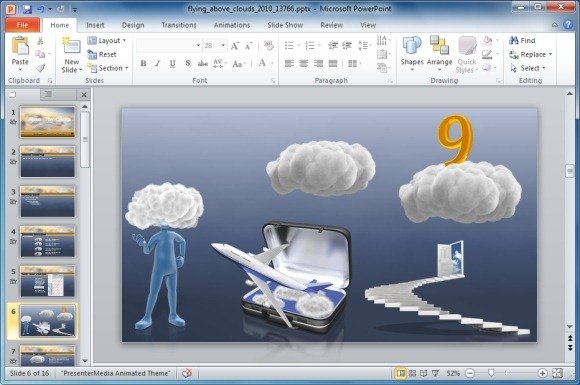Toggle Italic text formatting
This screenshot has height=385, width=580.
(158, 64)
